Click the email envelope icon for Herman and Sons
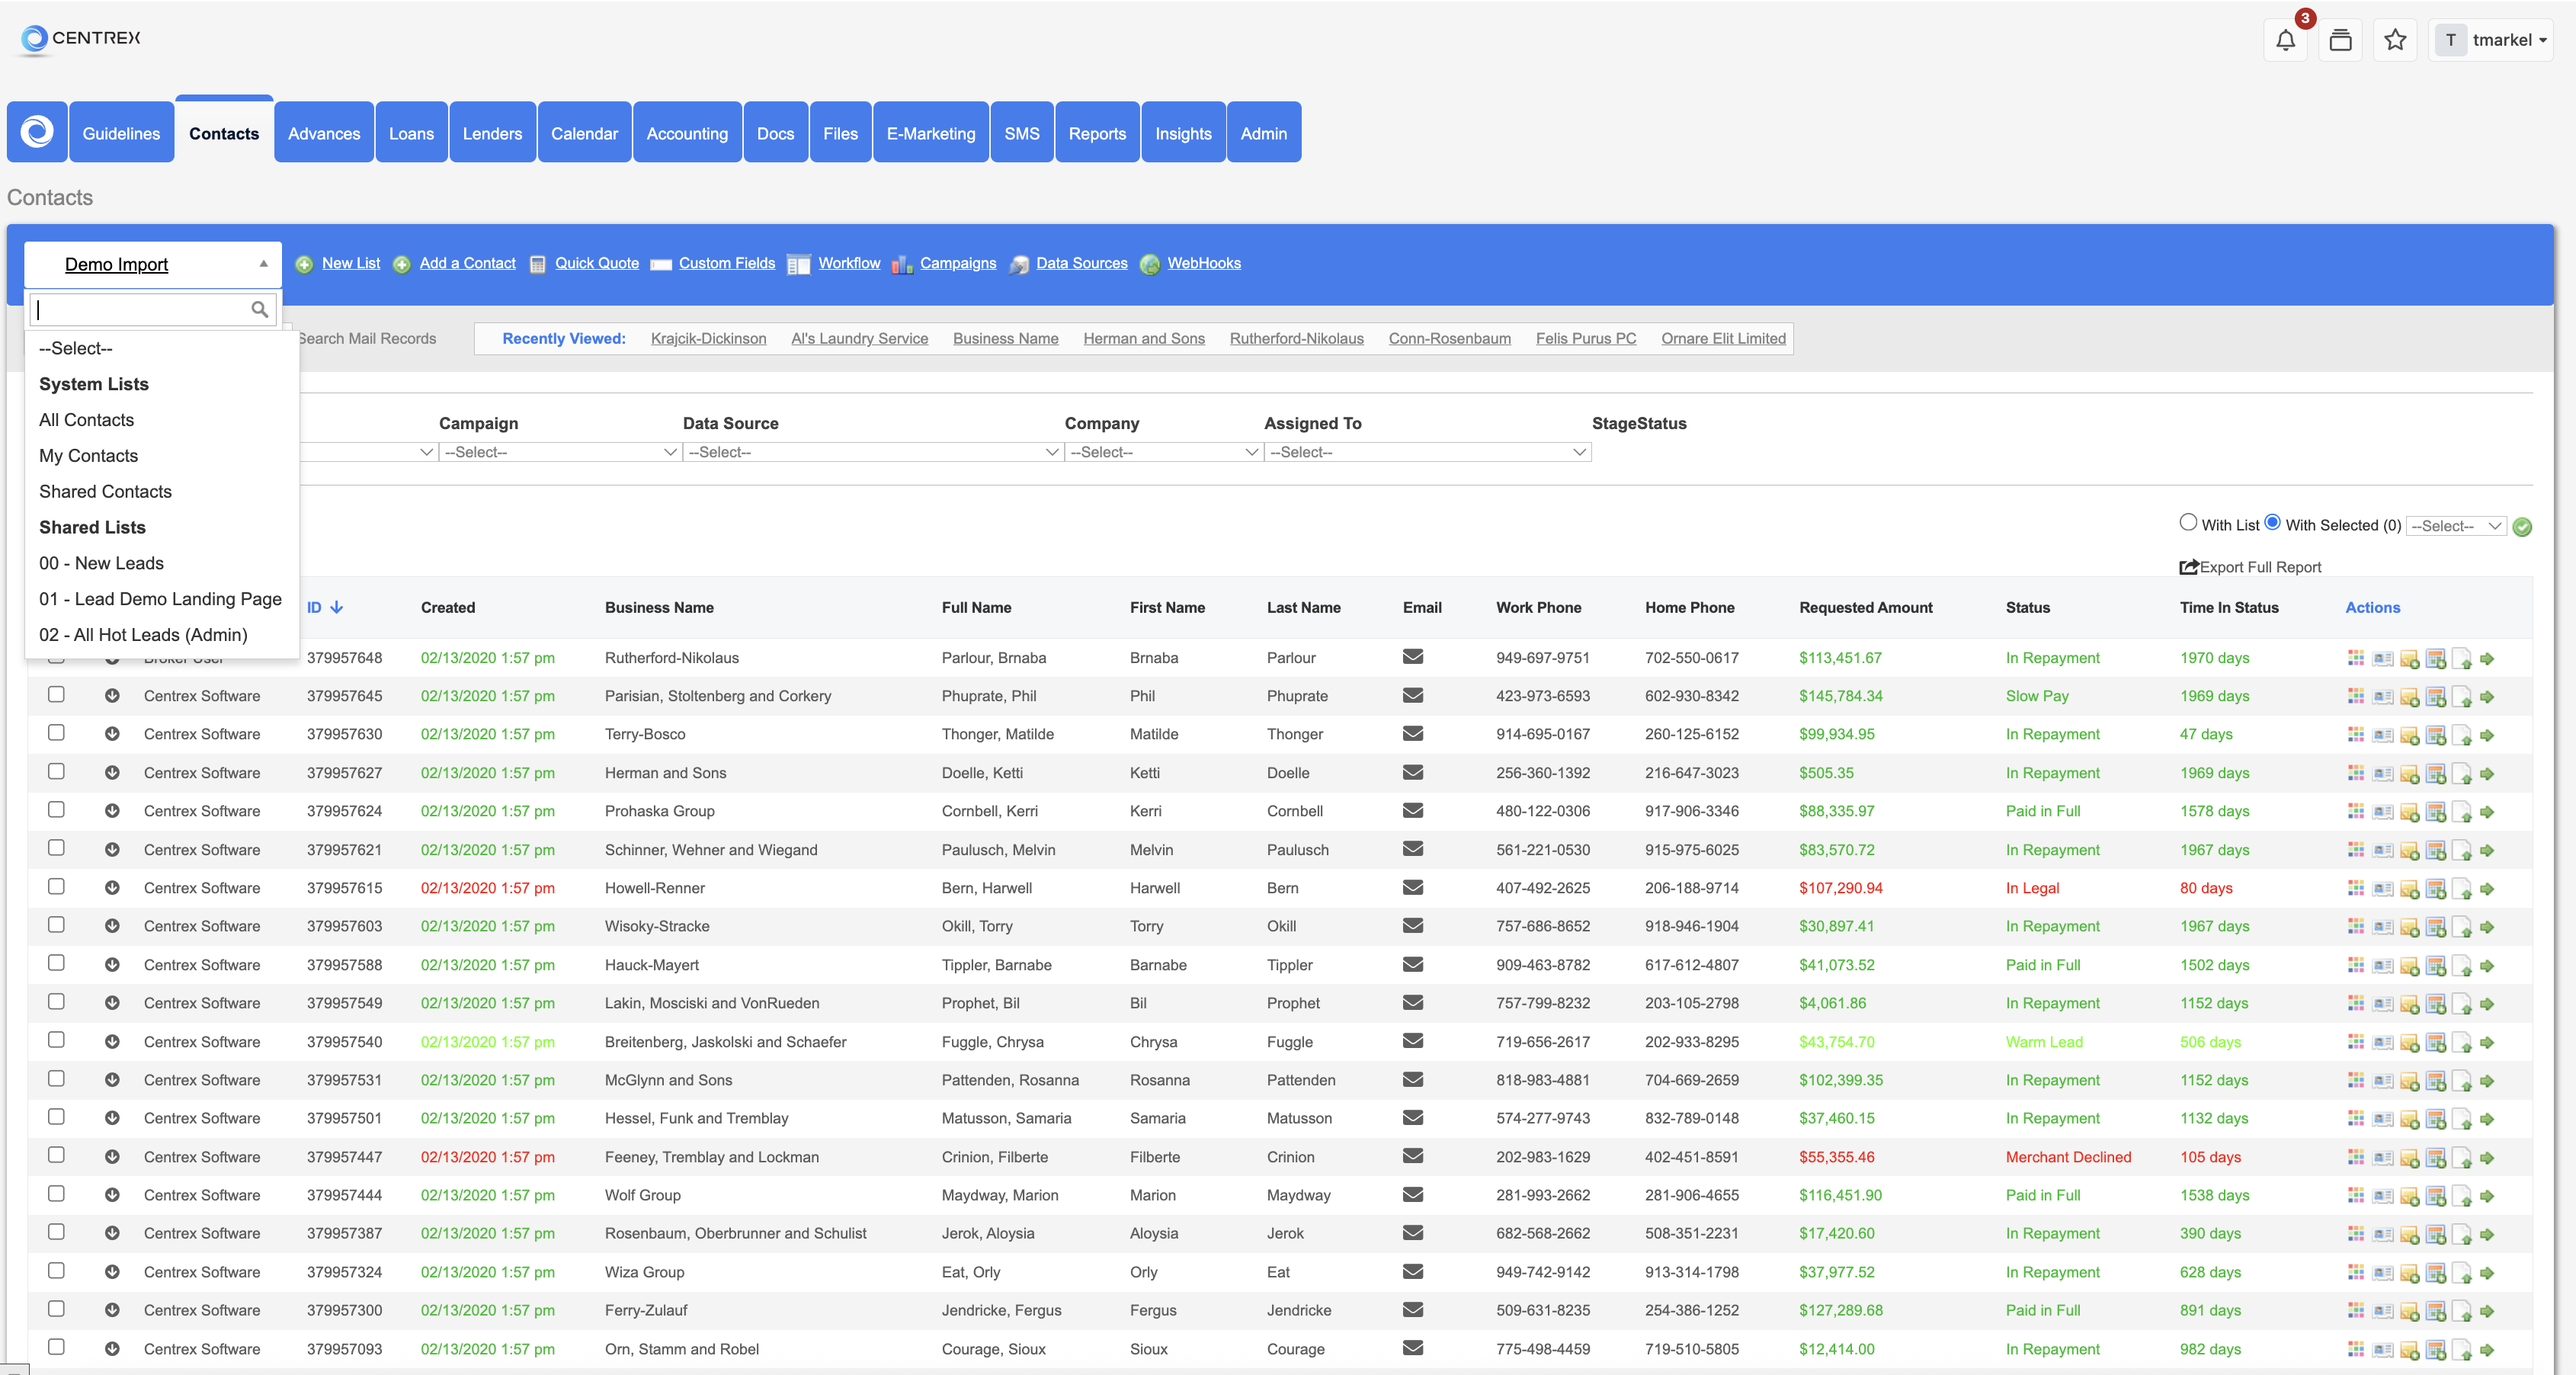 1412,772
